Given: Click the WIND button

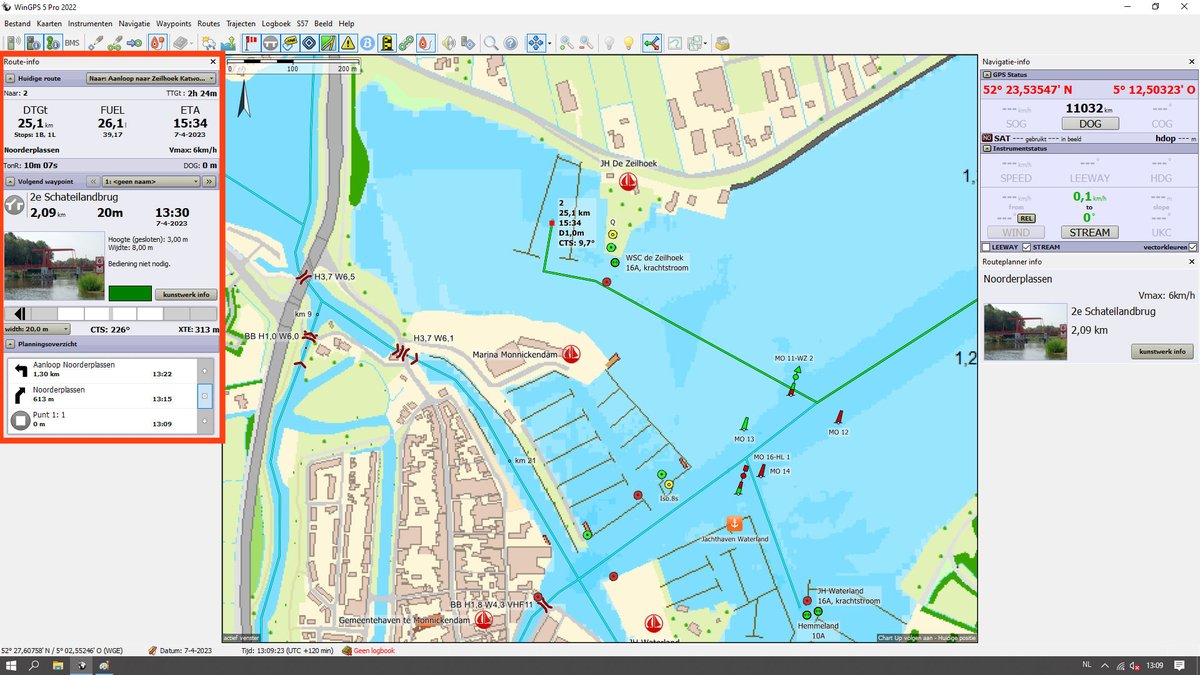Looking at the screenshot, I should 1016,232.
